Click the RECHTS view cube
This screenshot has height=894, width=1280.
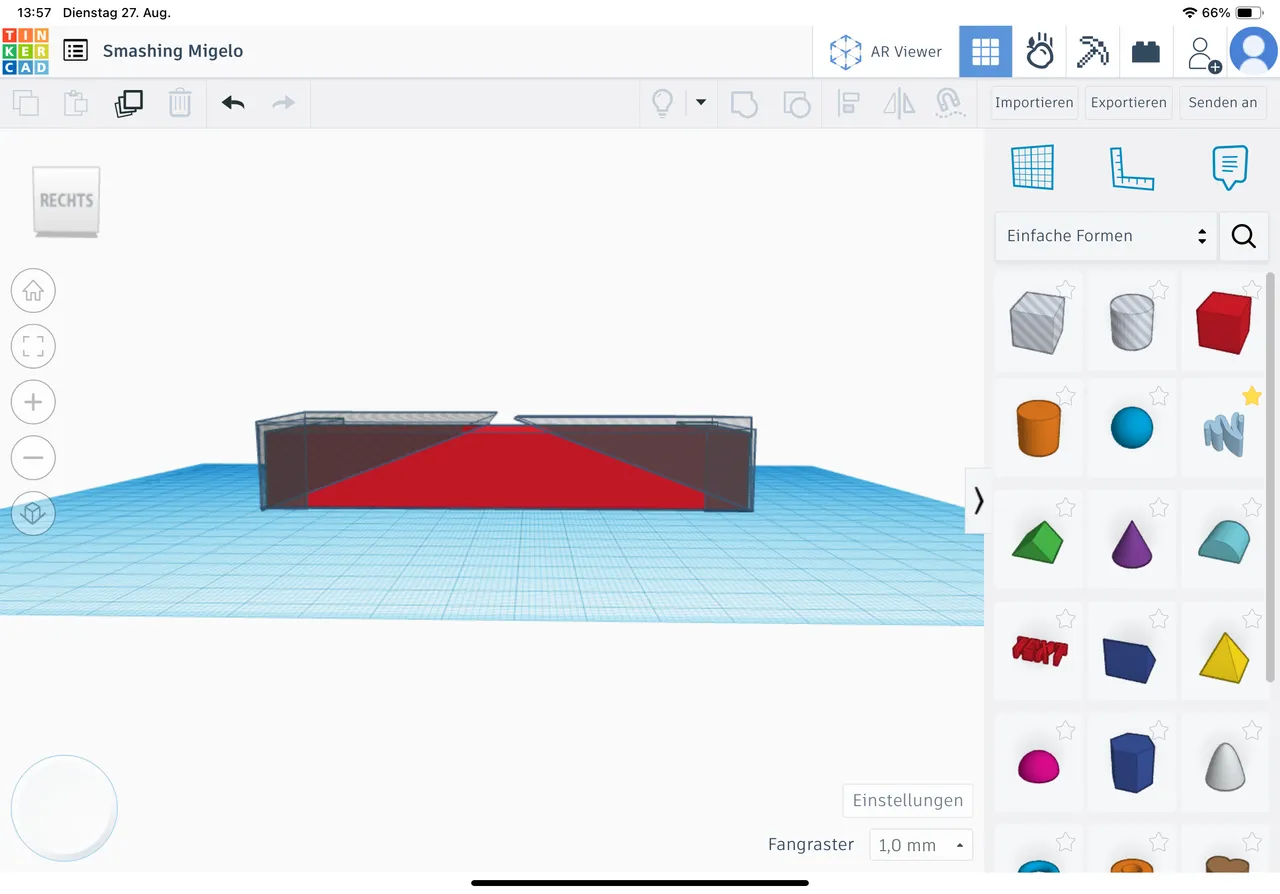(67, 201)
